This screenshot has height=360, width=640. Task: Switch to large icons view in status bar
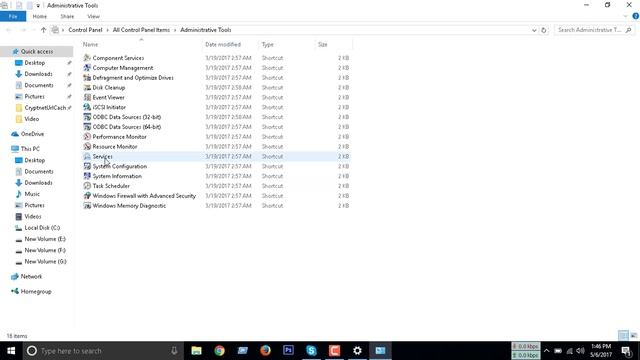[x=634, y=336]
